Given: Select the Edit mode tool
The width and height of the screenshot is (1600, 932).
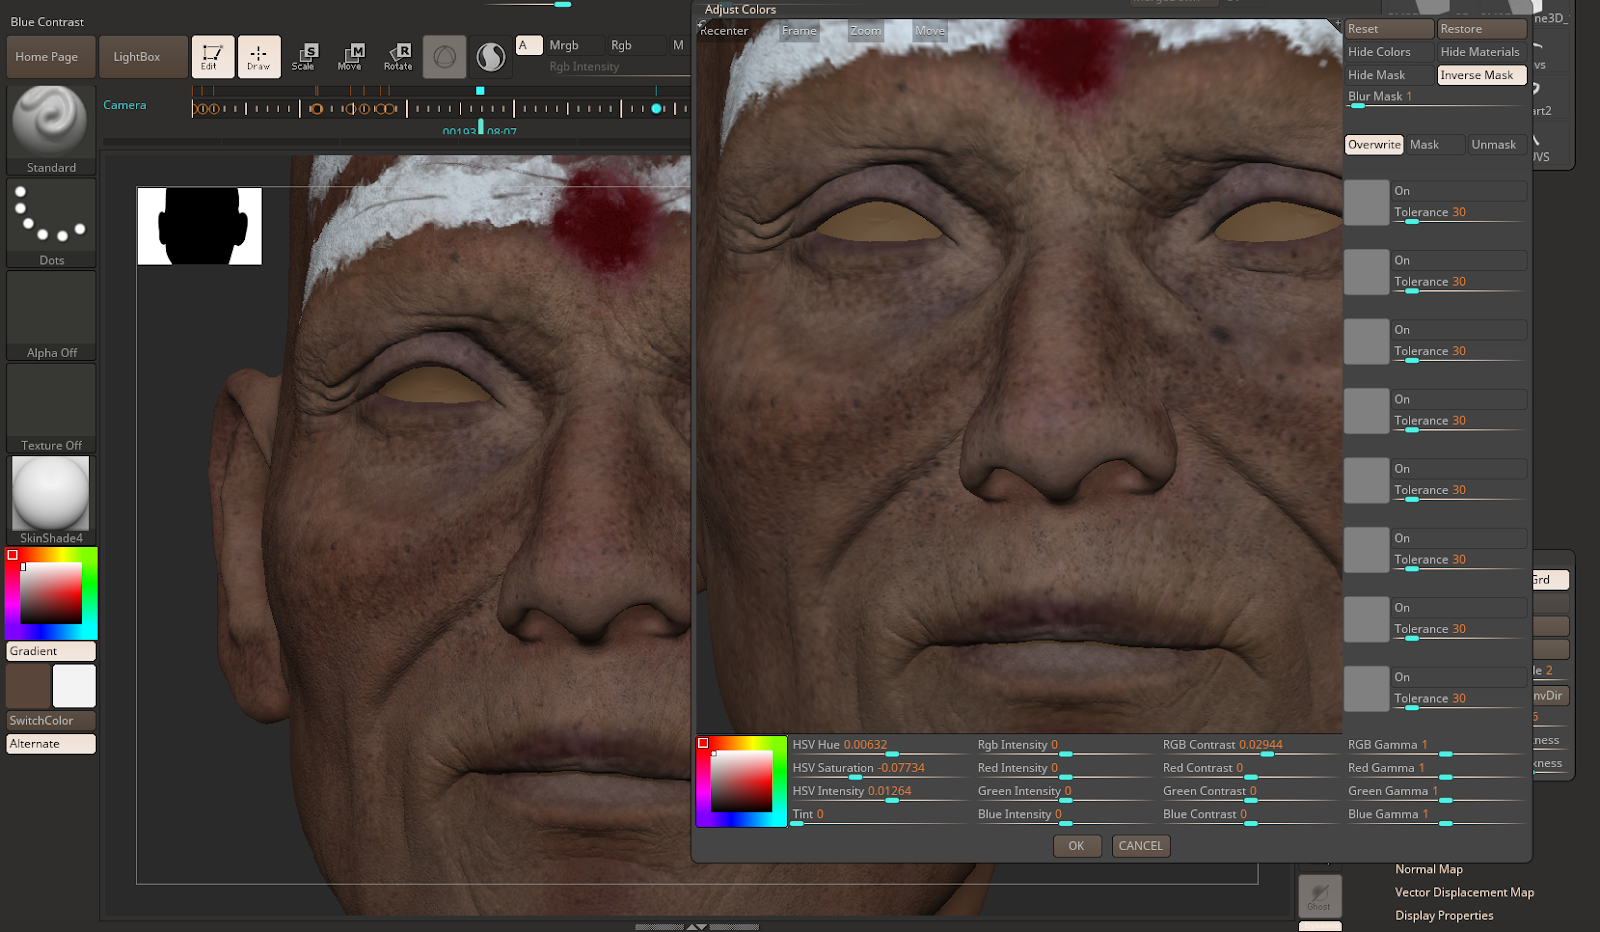Looking at the screenshot, I should pyautogui.click(x=212, y=57).
